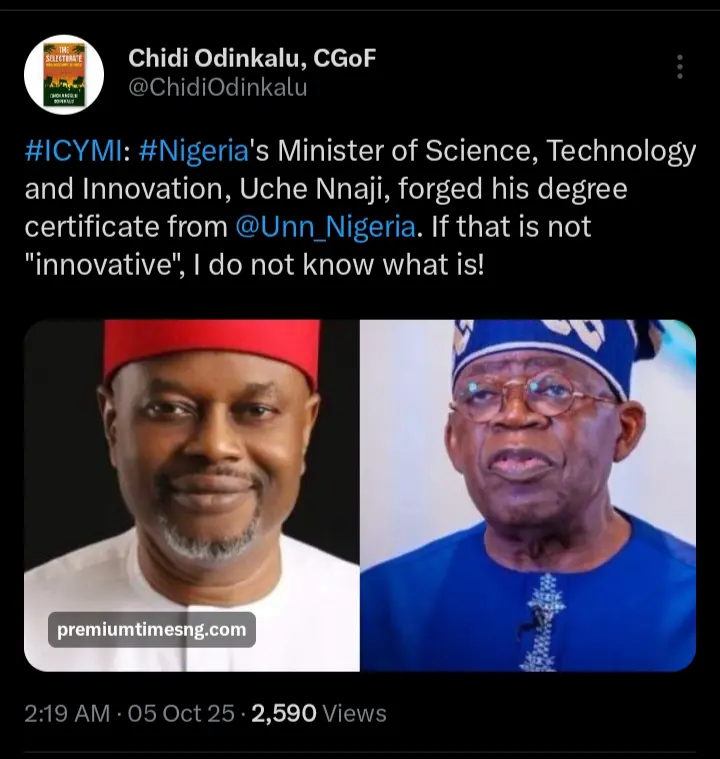Open Chidi Odinkalu's profile picture

pyautogui.click(x=64, y=74)
